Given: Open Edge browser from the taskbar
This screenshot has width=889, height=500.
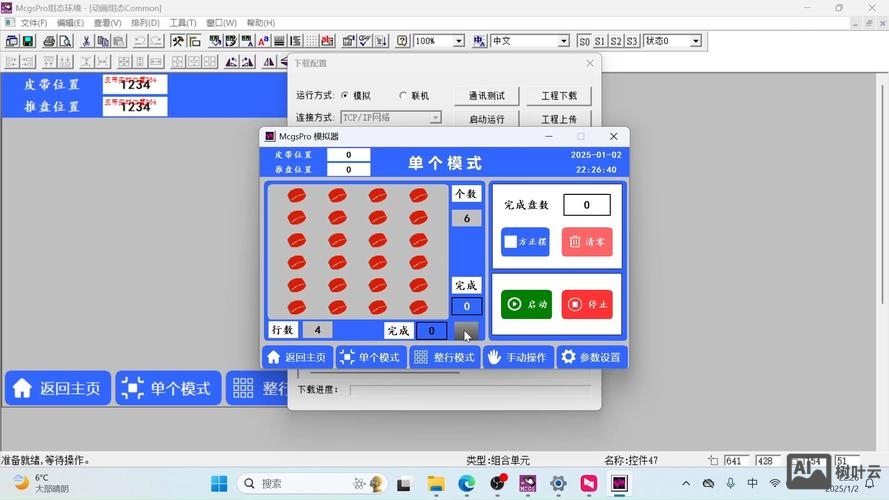Looking at the screenshot, I should (x=467, y=484).
